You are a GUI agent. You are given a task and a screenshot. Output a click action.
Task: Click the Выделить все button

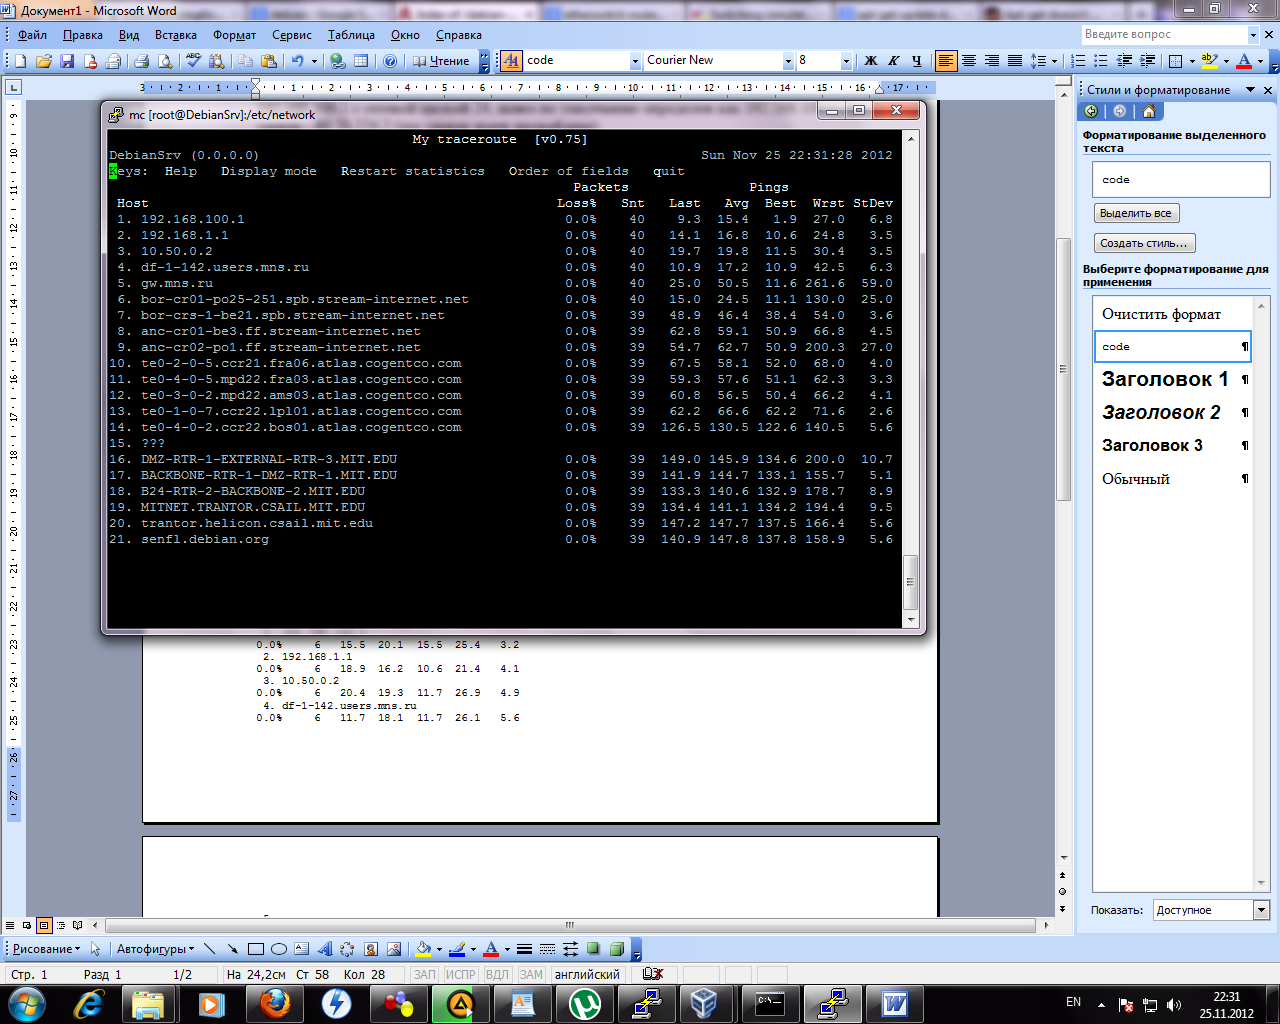tap(1136, 213)
